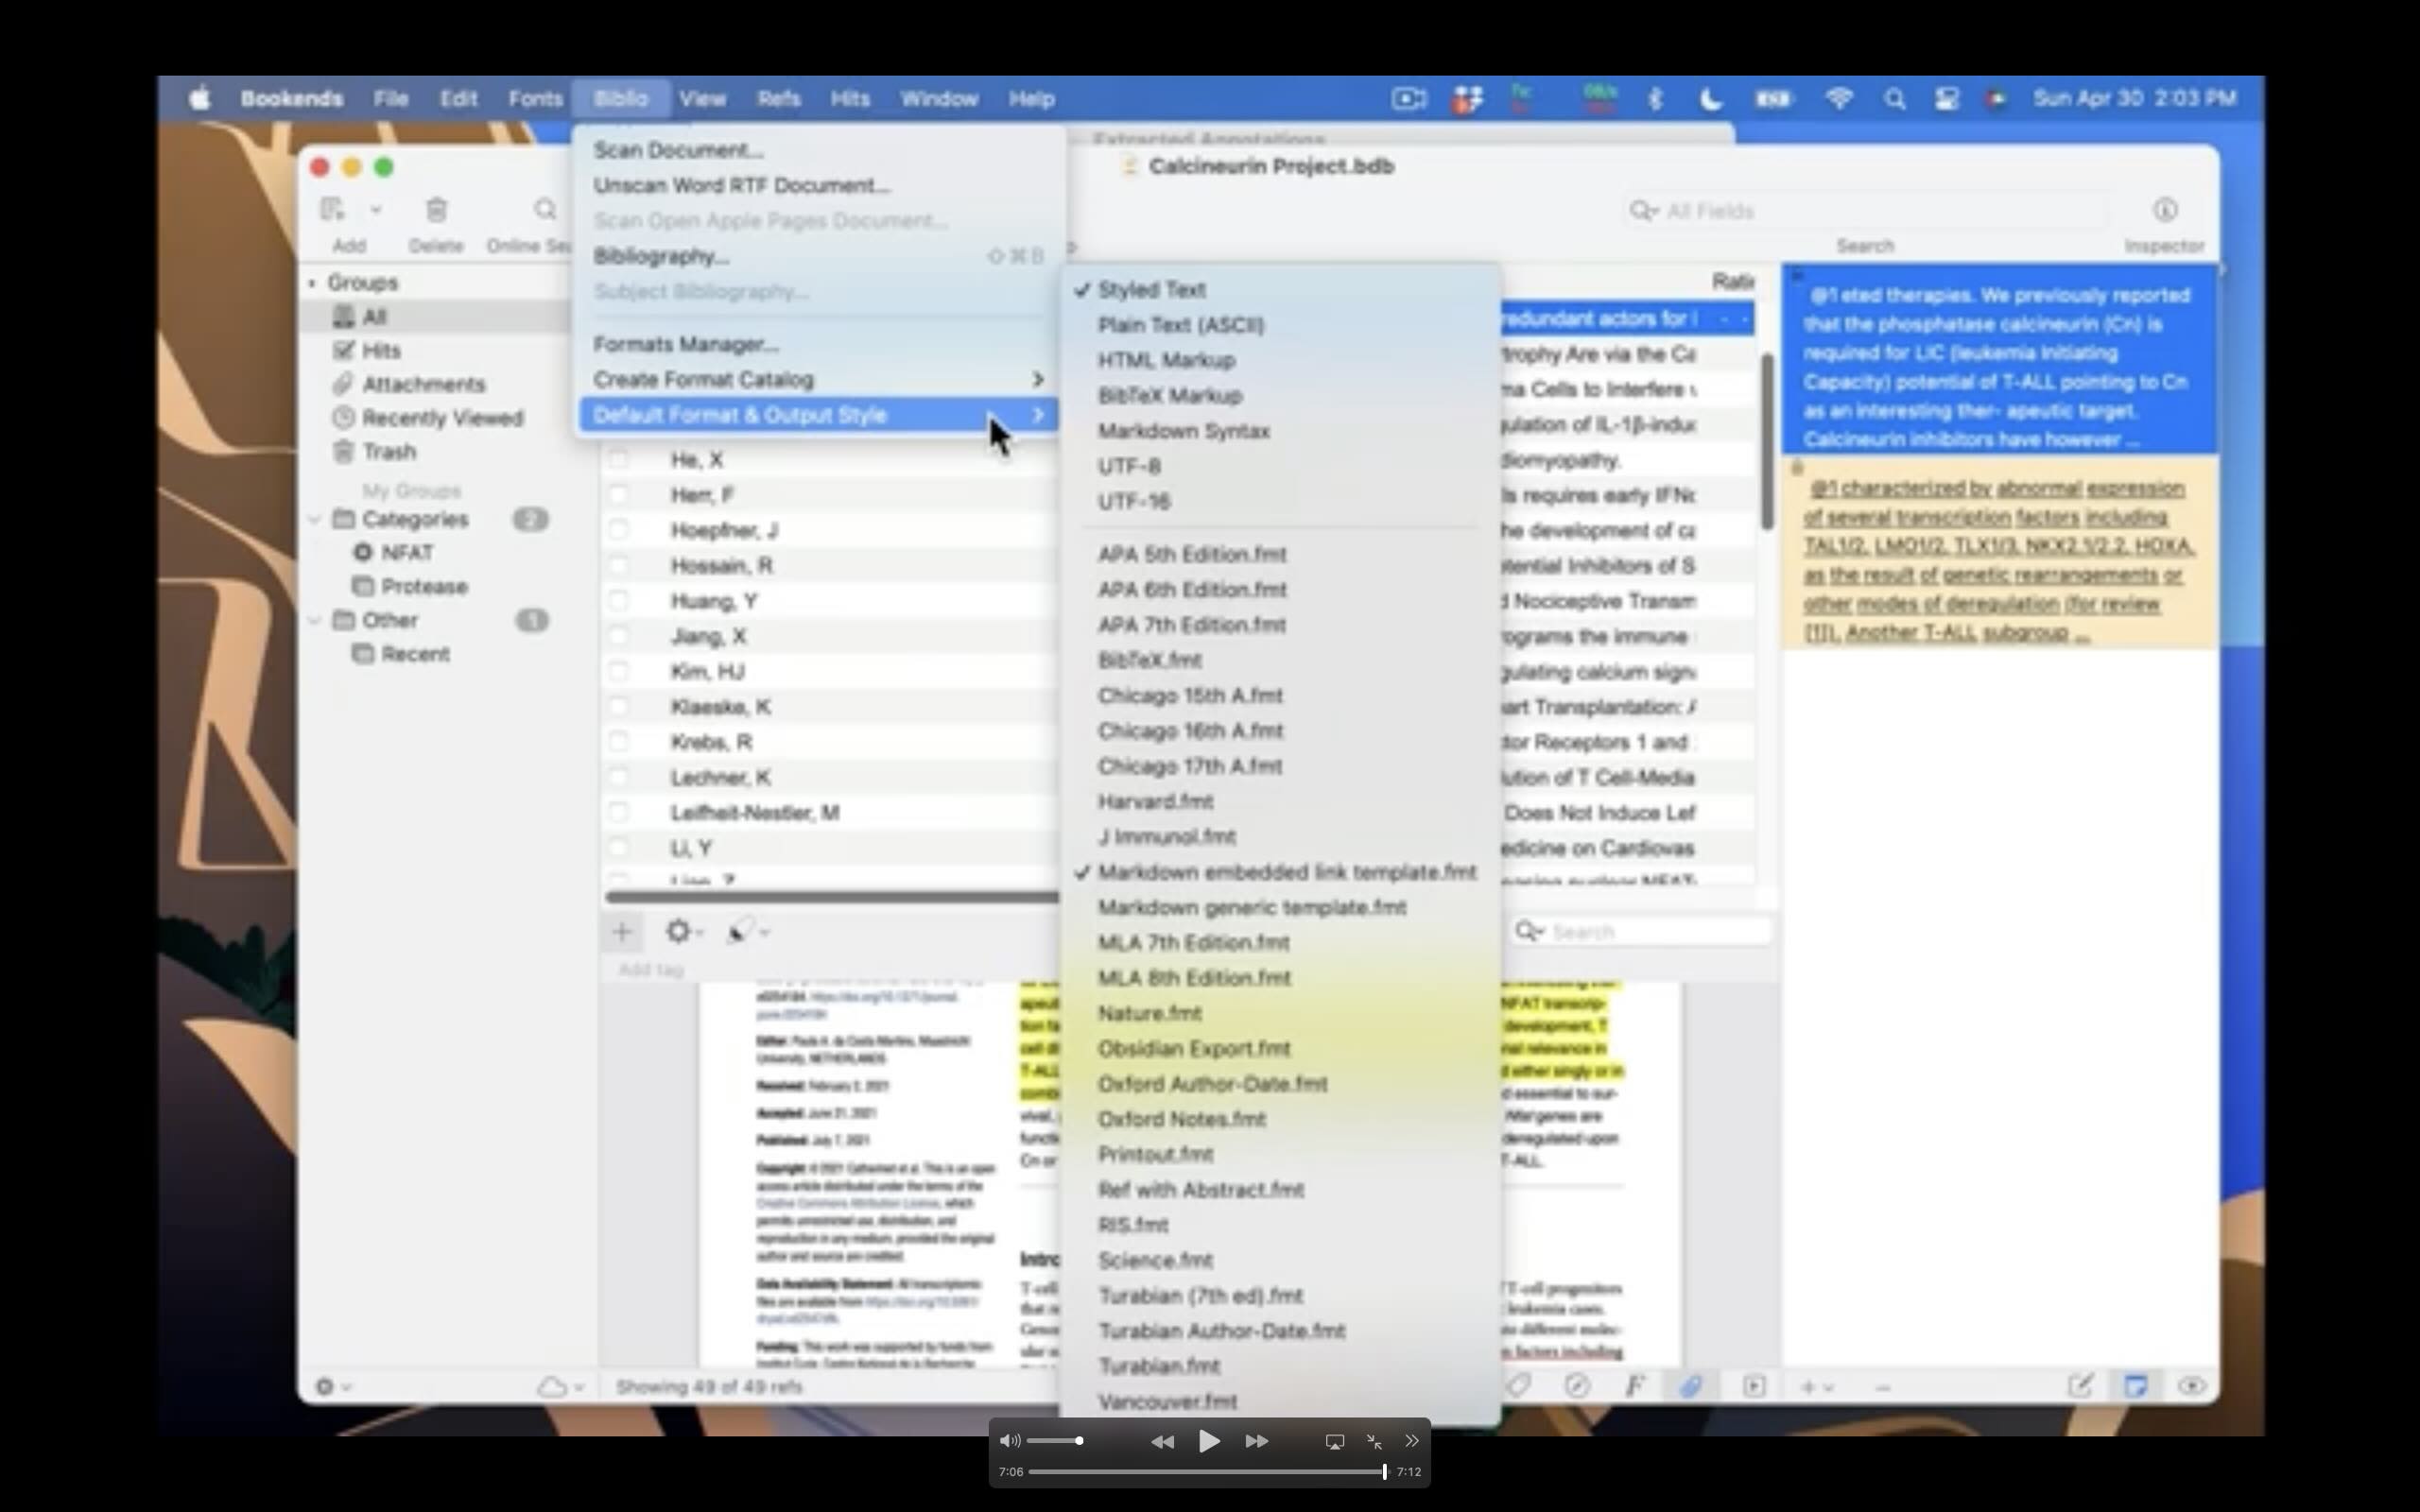Image resolution: width=2420 pixels, height=1512 pixels.
Task: Click the gear icon in window status bar
Action: coord(332,1387)
